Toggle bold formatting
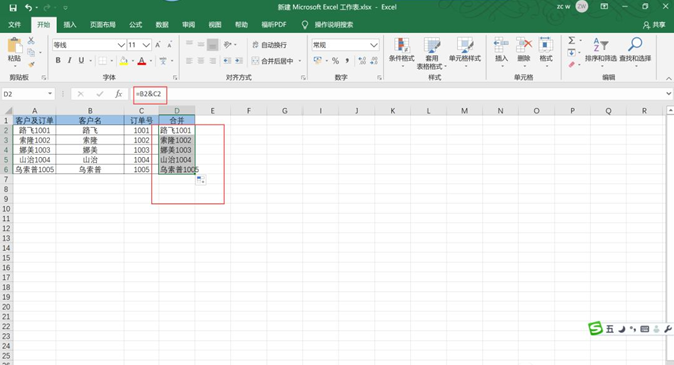Screen dimensions: 674x365 58,61
